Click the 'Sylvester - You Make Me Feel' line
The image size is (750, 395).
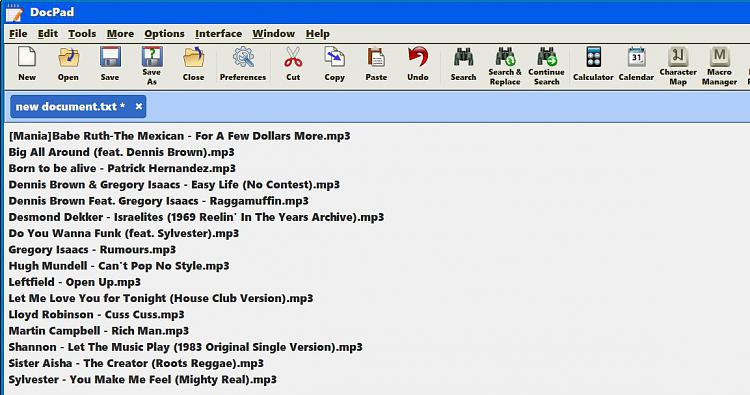pyautogui.click(x=143, y=380)
